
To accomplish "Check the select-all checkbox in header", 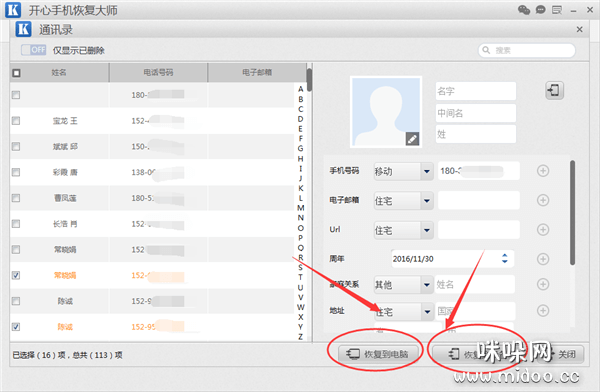I will click(16, 73).
